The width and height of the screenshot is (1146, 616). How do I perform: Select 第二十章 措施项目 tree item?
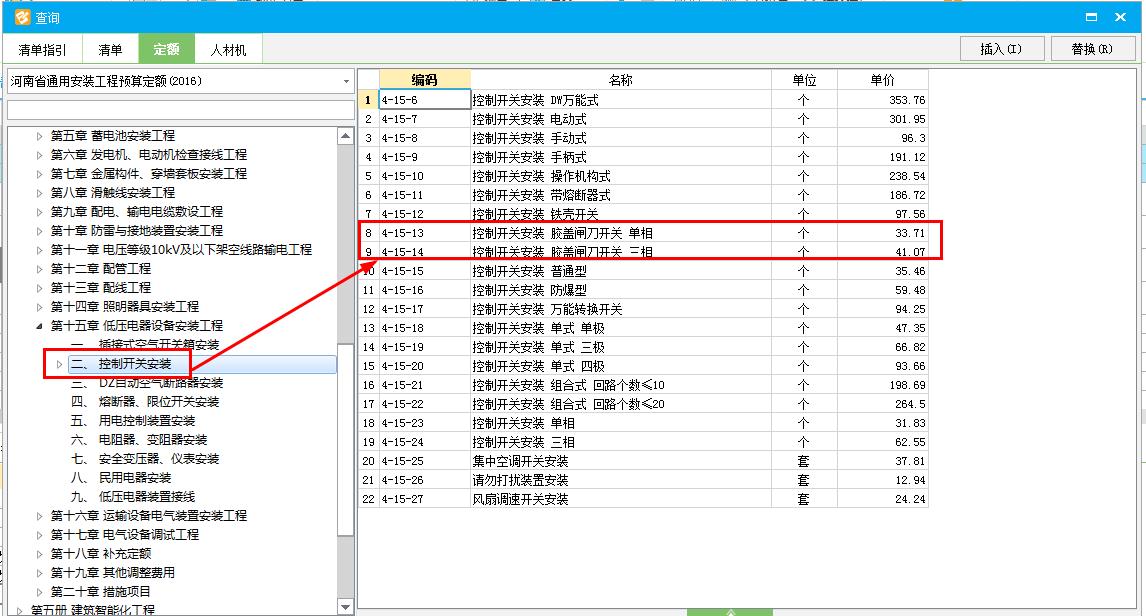101,592
